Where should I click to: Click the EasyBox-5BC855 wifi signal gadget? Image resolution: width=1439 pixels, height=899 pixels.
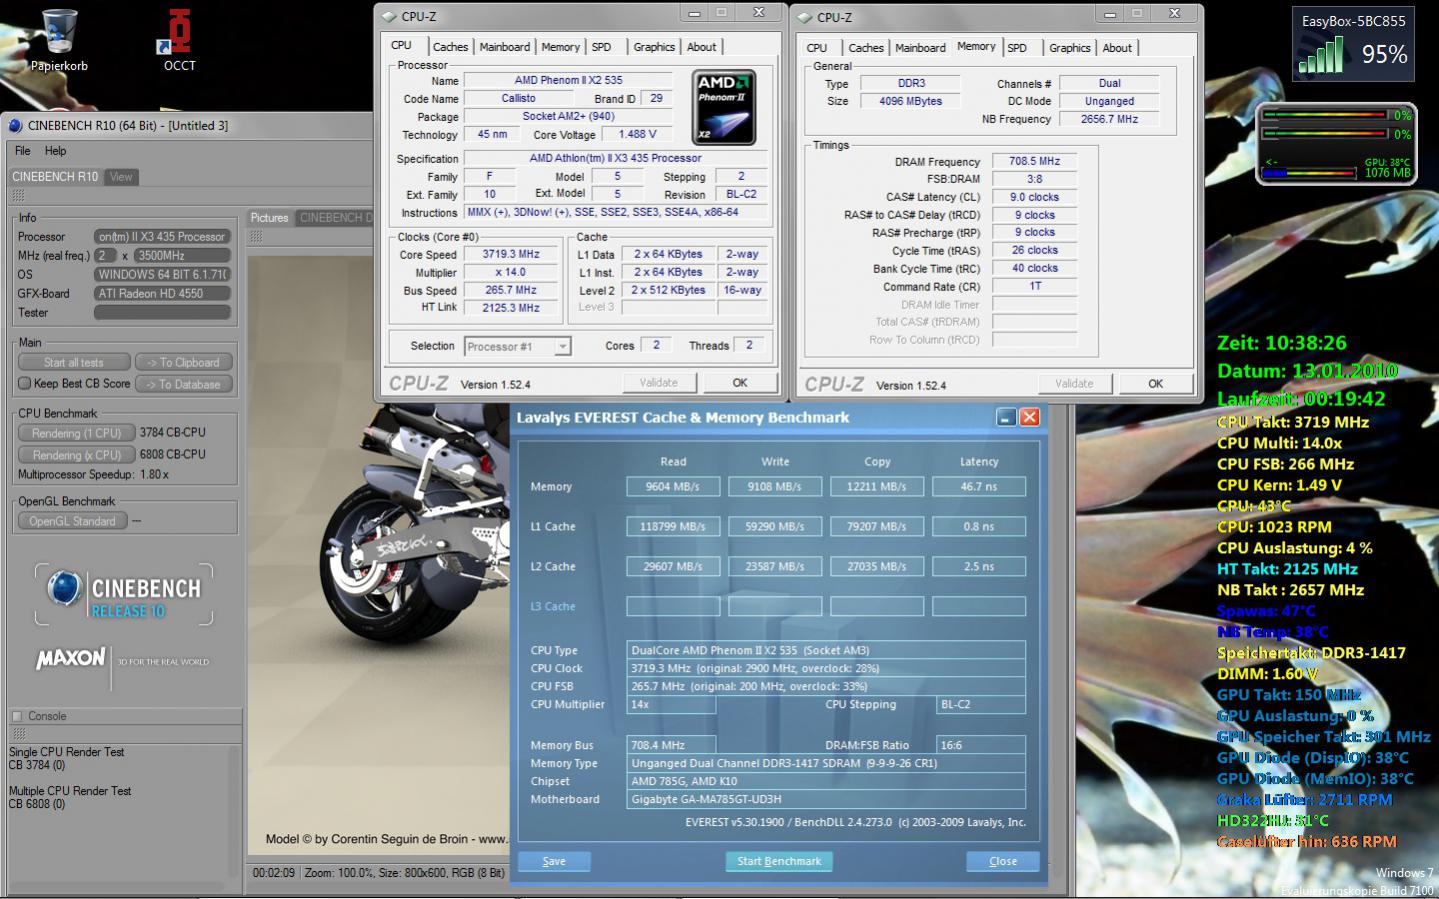click(x=1353, y=43)
